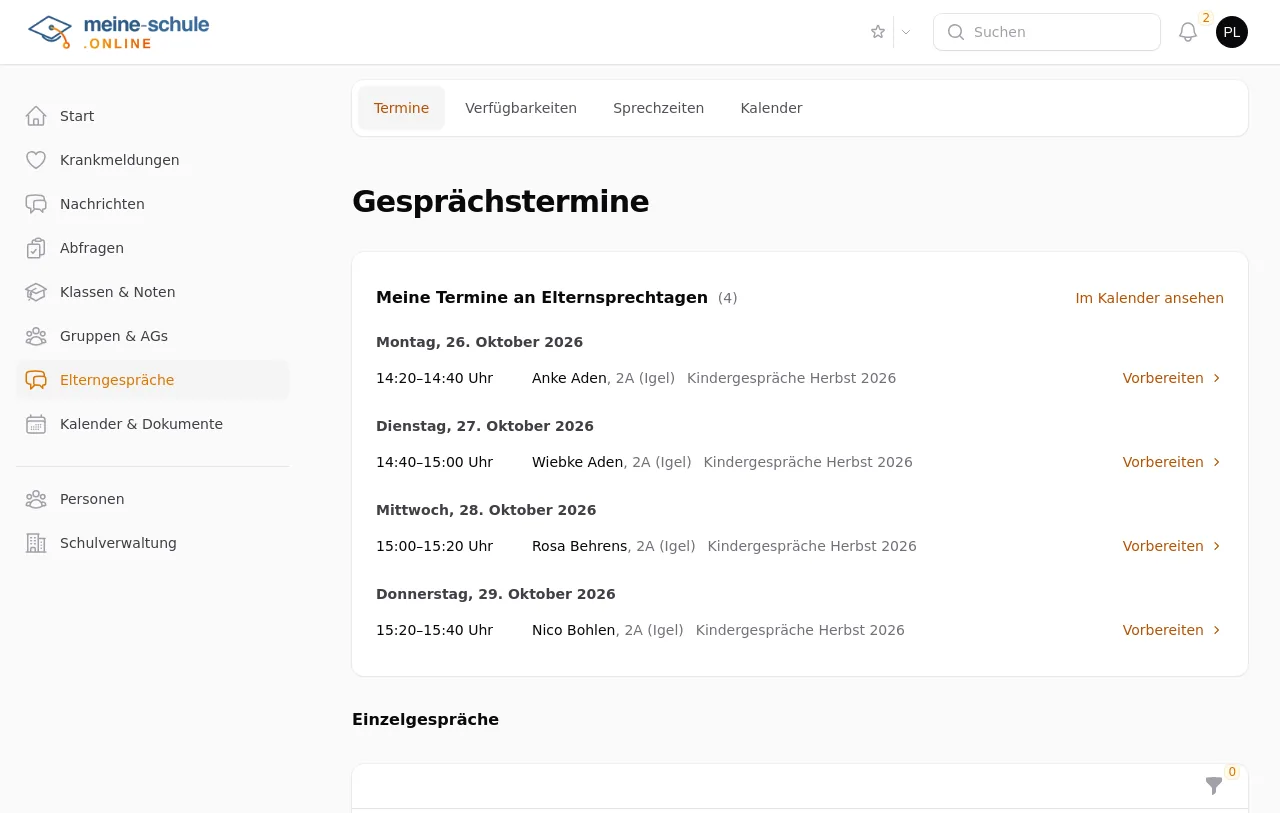Open the PL user avatar menu
Viewport: 1280px width, 813px height.
click(1232, 32)
